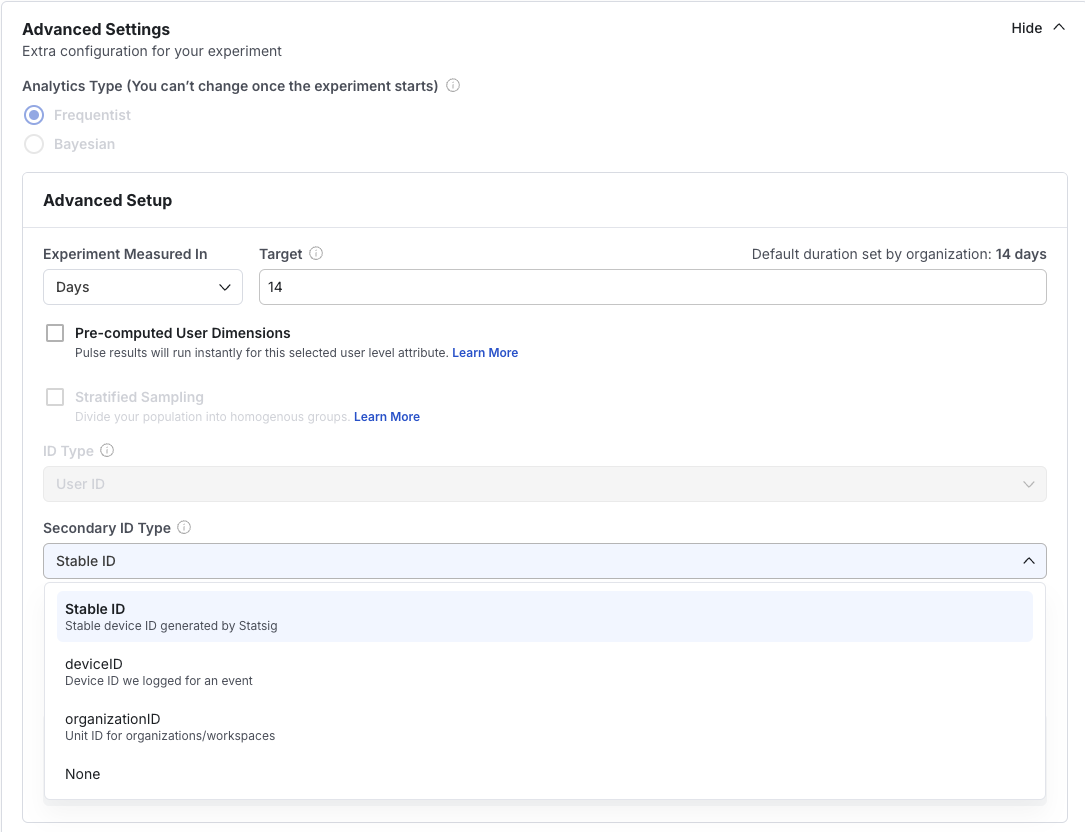
Task: Click the chevron on the User ID dropdown
Action: pos(1029,484)
